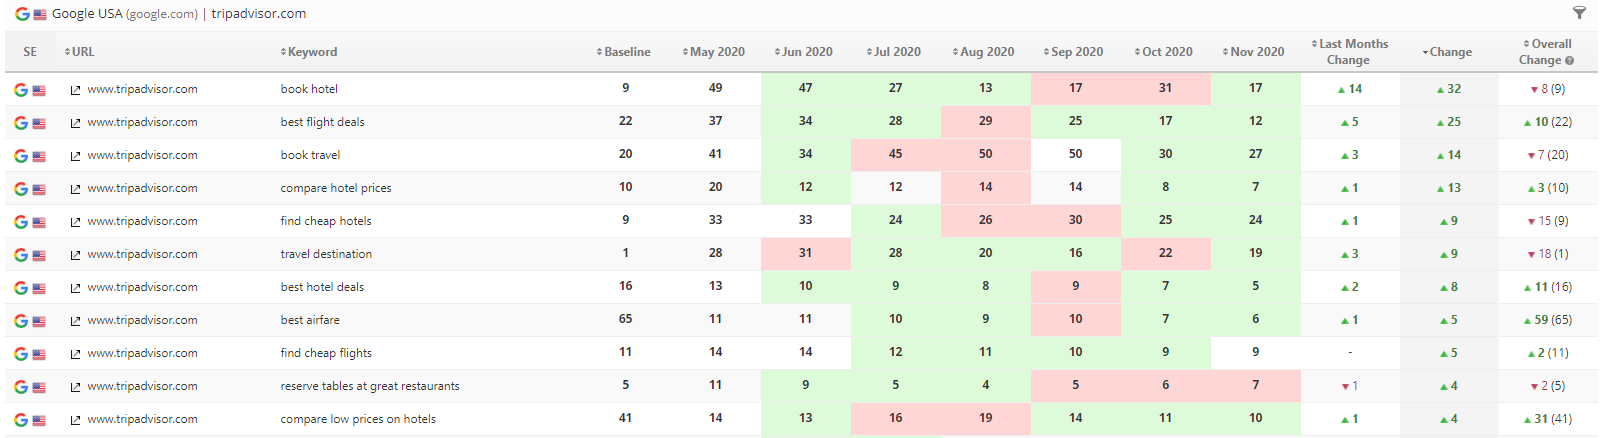Click external link icon for best flight deals
The width and height of the screenshot is (1611, 438).
click(x=75, y=123)
